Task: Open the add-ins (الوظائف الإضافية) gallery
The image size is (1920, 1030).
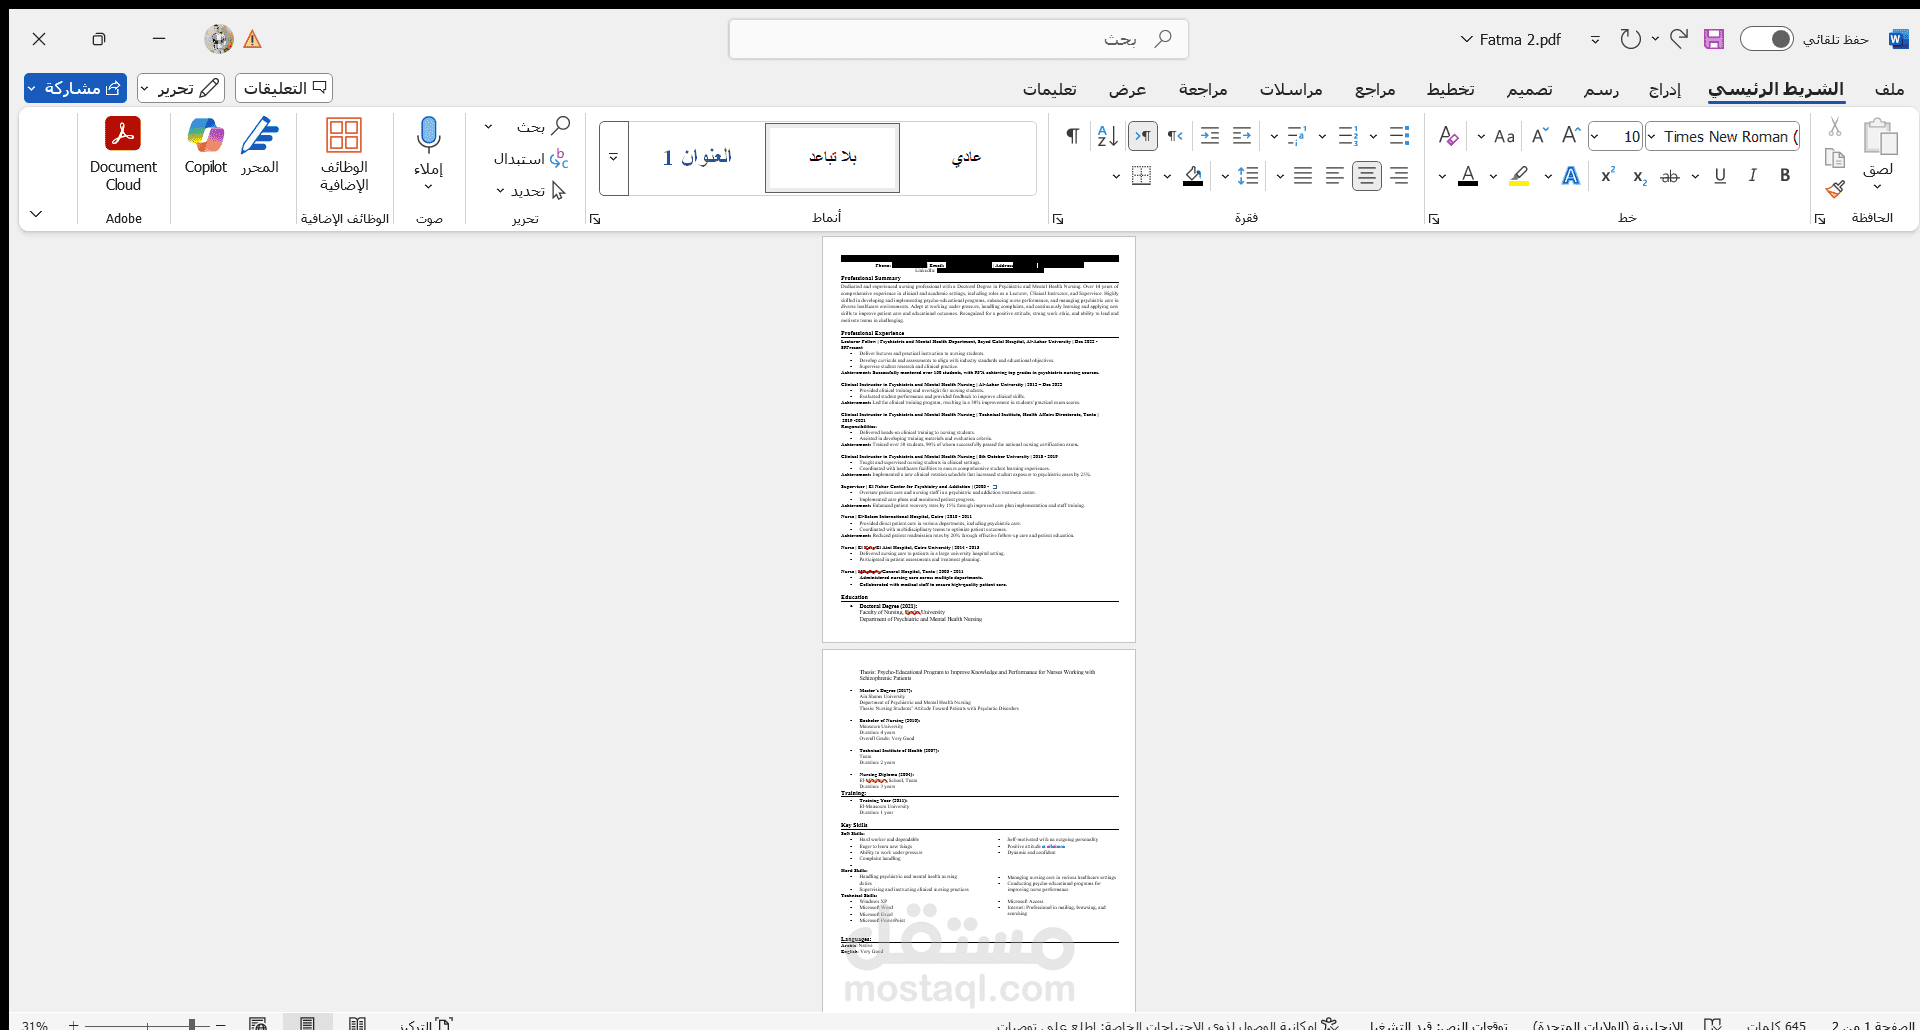Action: (x=344, y=154)
